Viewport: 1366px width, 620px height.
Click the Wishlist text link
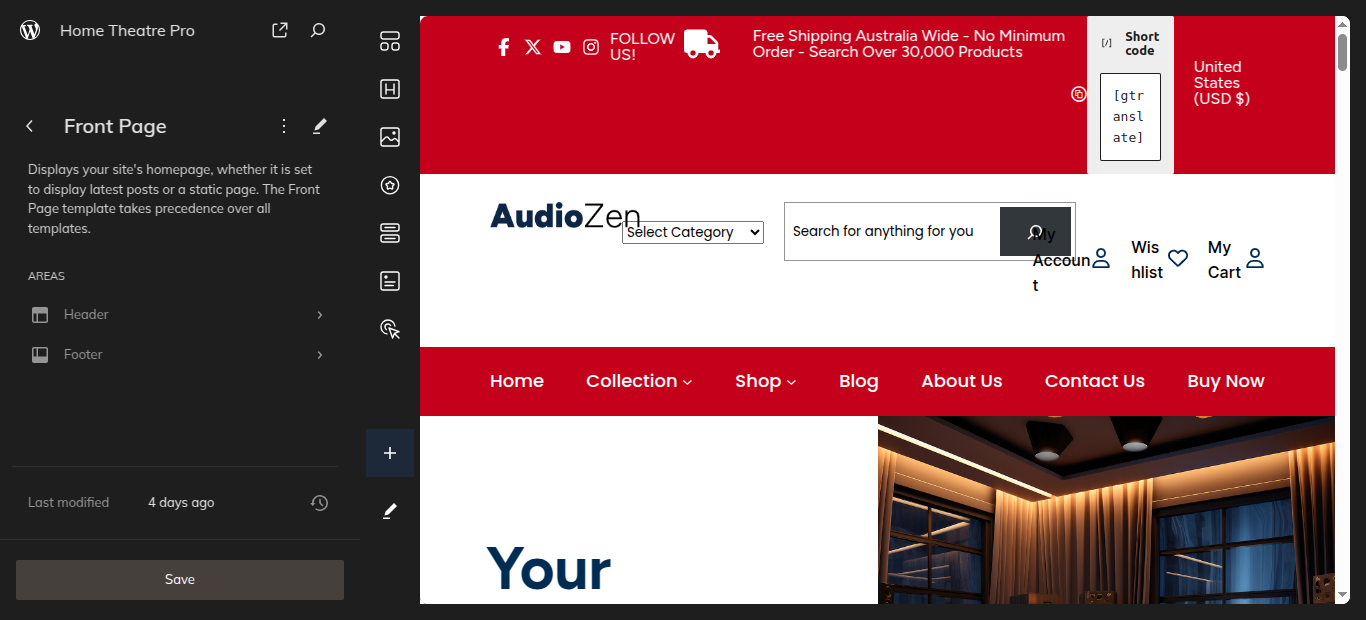click(x=1147, y=260)
